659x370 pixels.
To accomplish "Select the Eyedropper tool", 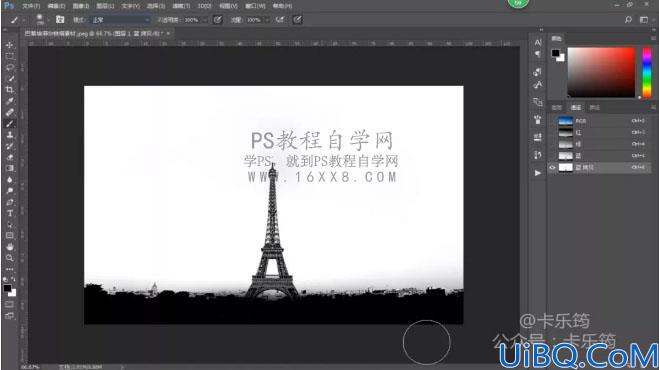I will click(x=9, y=101).
